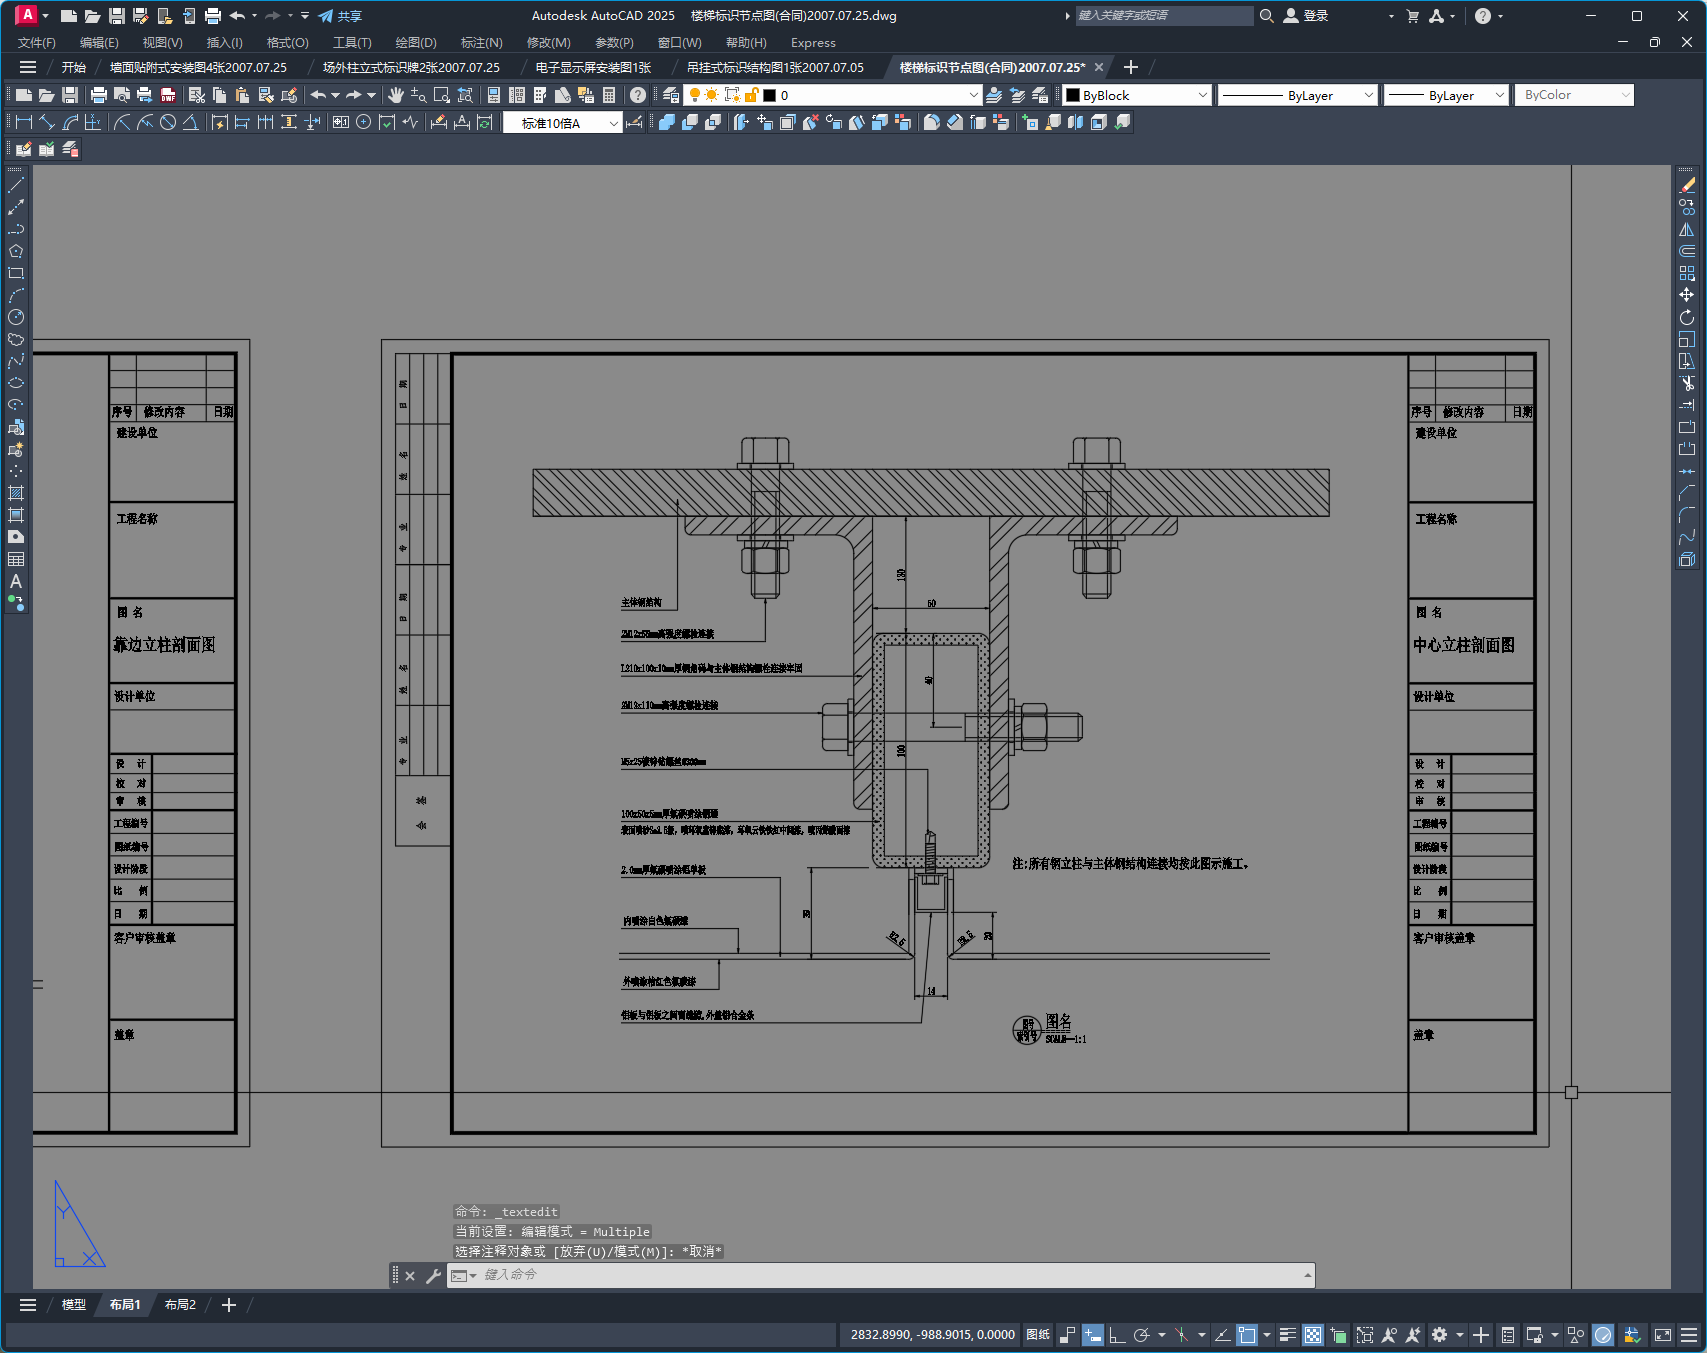Select the Linear dimension tool
The height and width of the screenshot is (1353, 1707).
[x=24, y=122]
